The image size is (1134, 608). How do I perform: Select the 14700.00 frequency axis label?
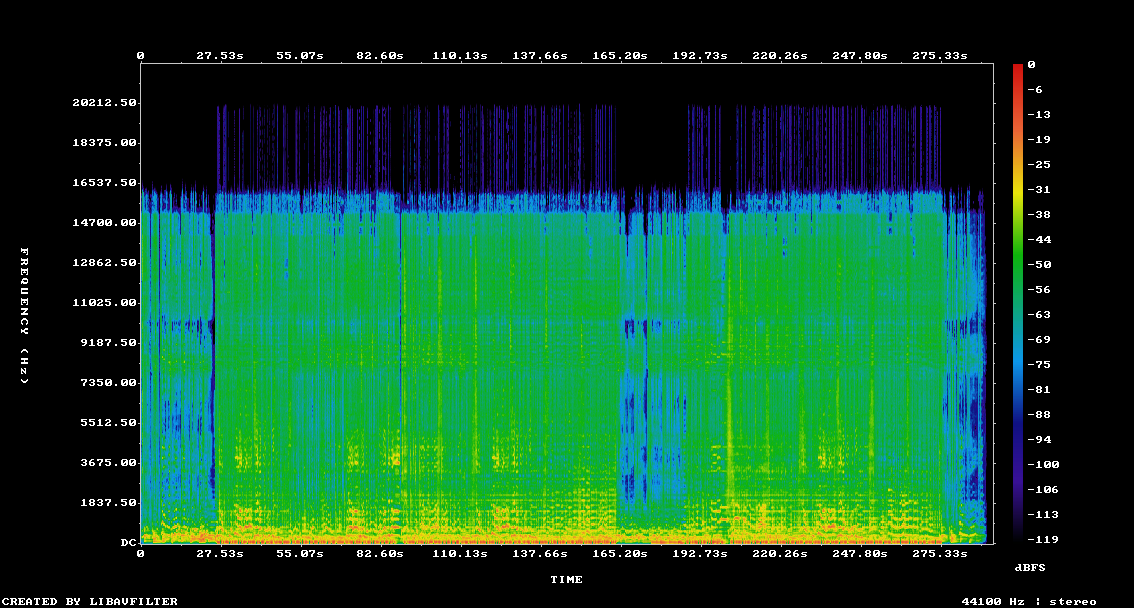[x=104, y=223]
